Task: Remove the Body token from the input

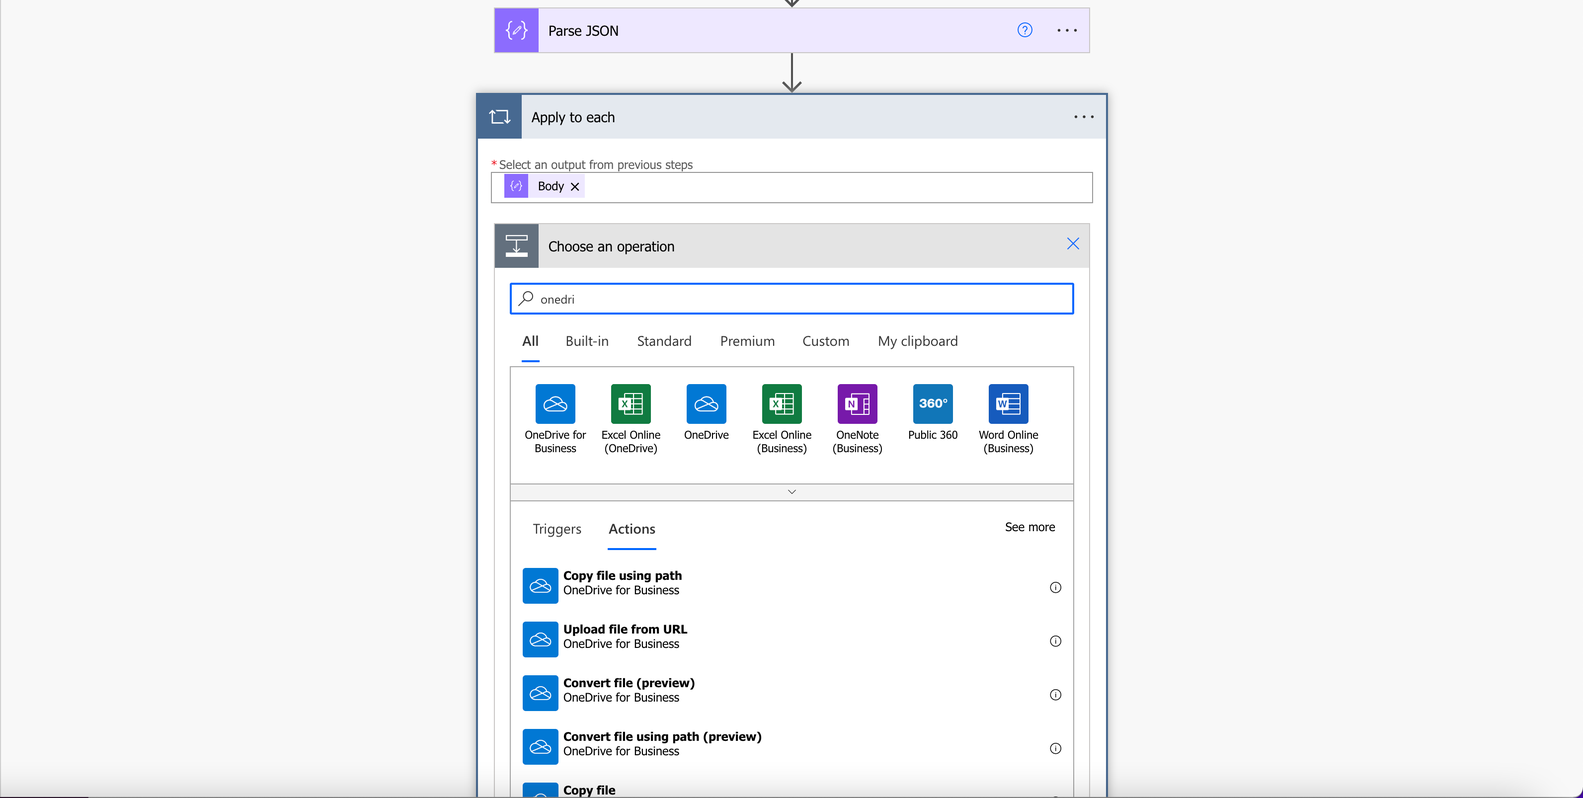Action: coord(575,187)
